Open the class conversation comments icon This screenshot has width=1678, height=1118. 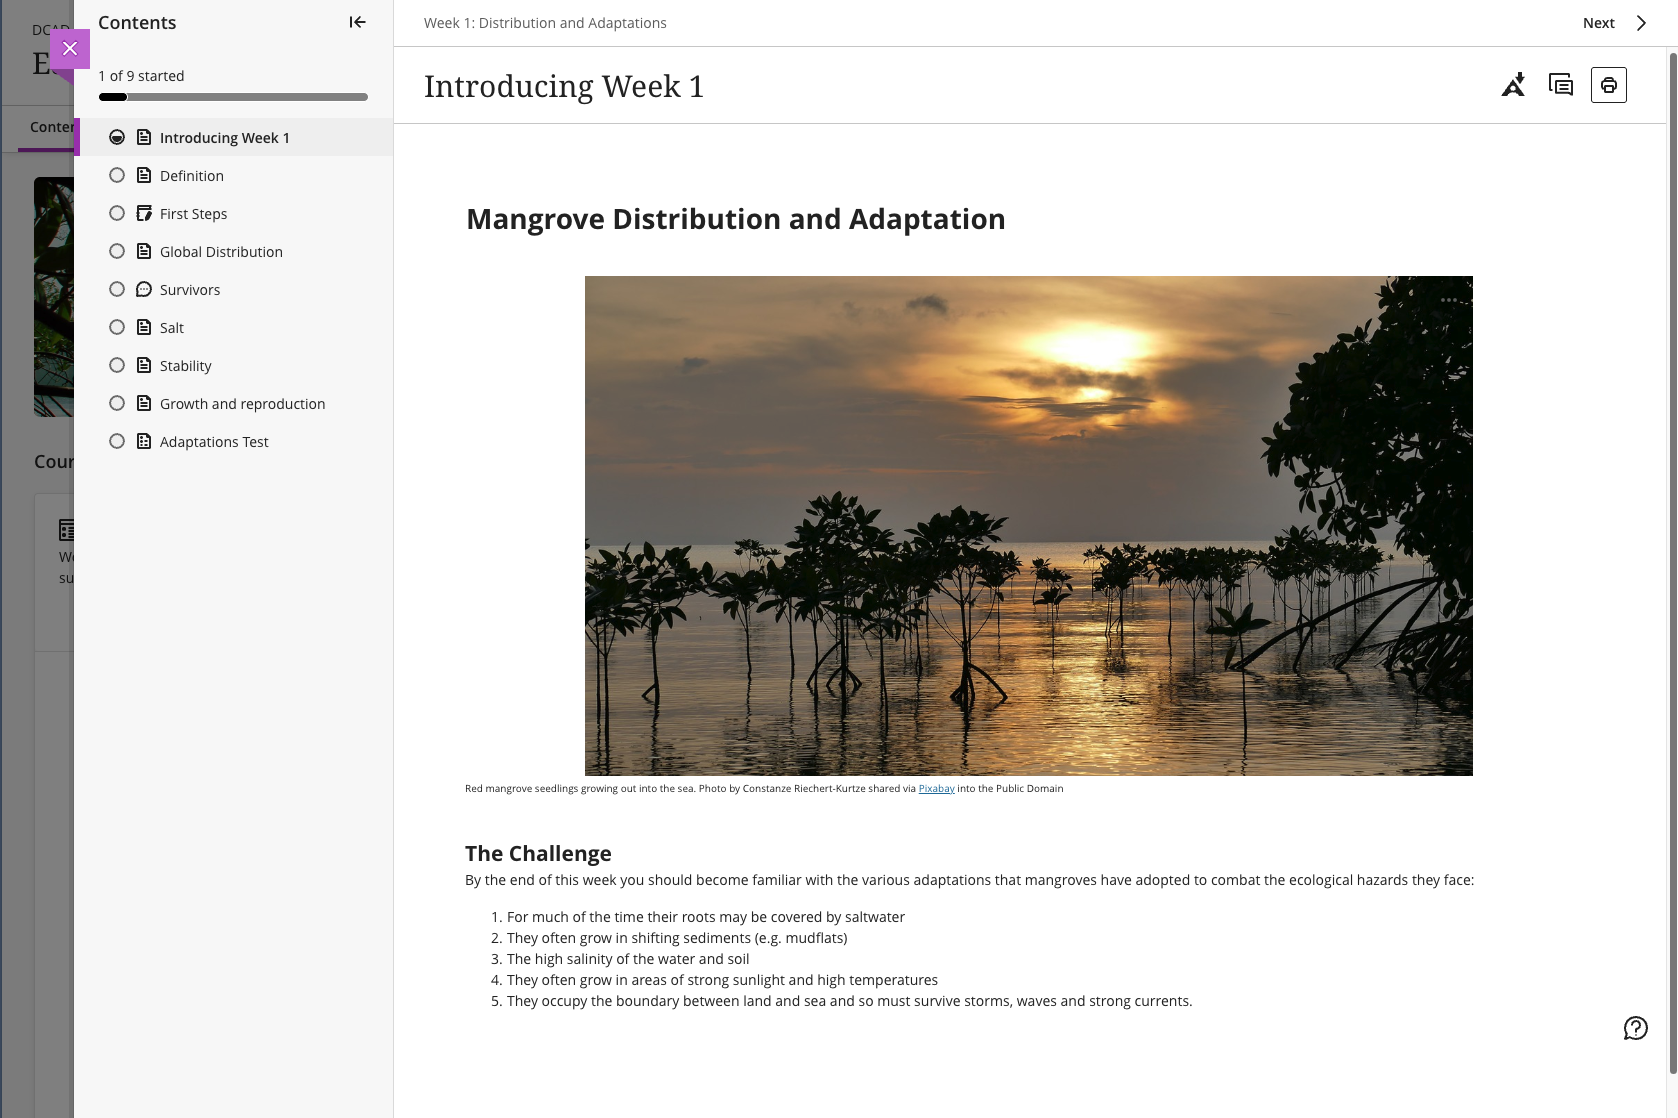click(1560, 85)
